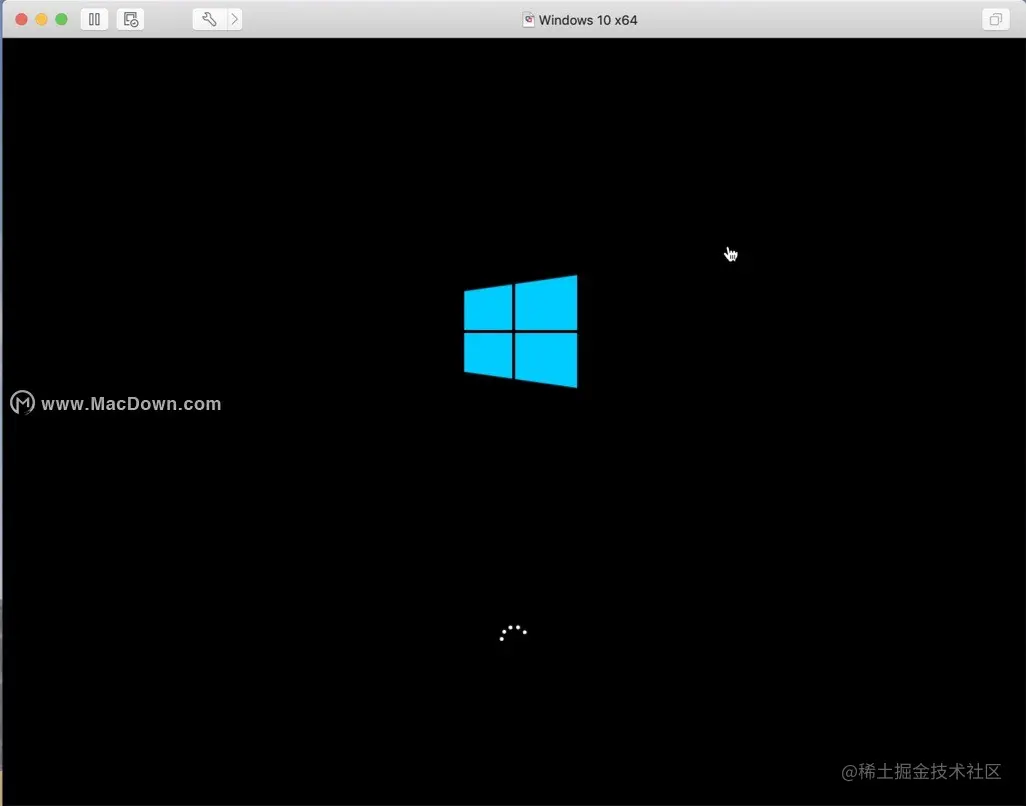This screenshot has height=806, width=1026.
Task: Enter Unity/single window view icon
Action: pyautogui.click(x=995, y=20)
